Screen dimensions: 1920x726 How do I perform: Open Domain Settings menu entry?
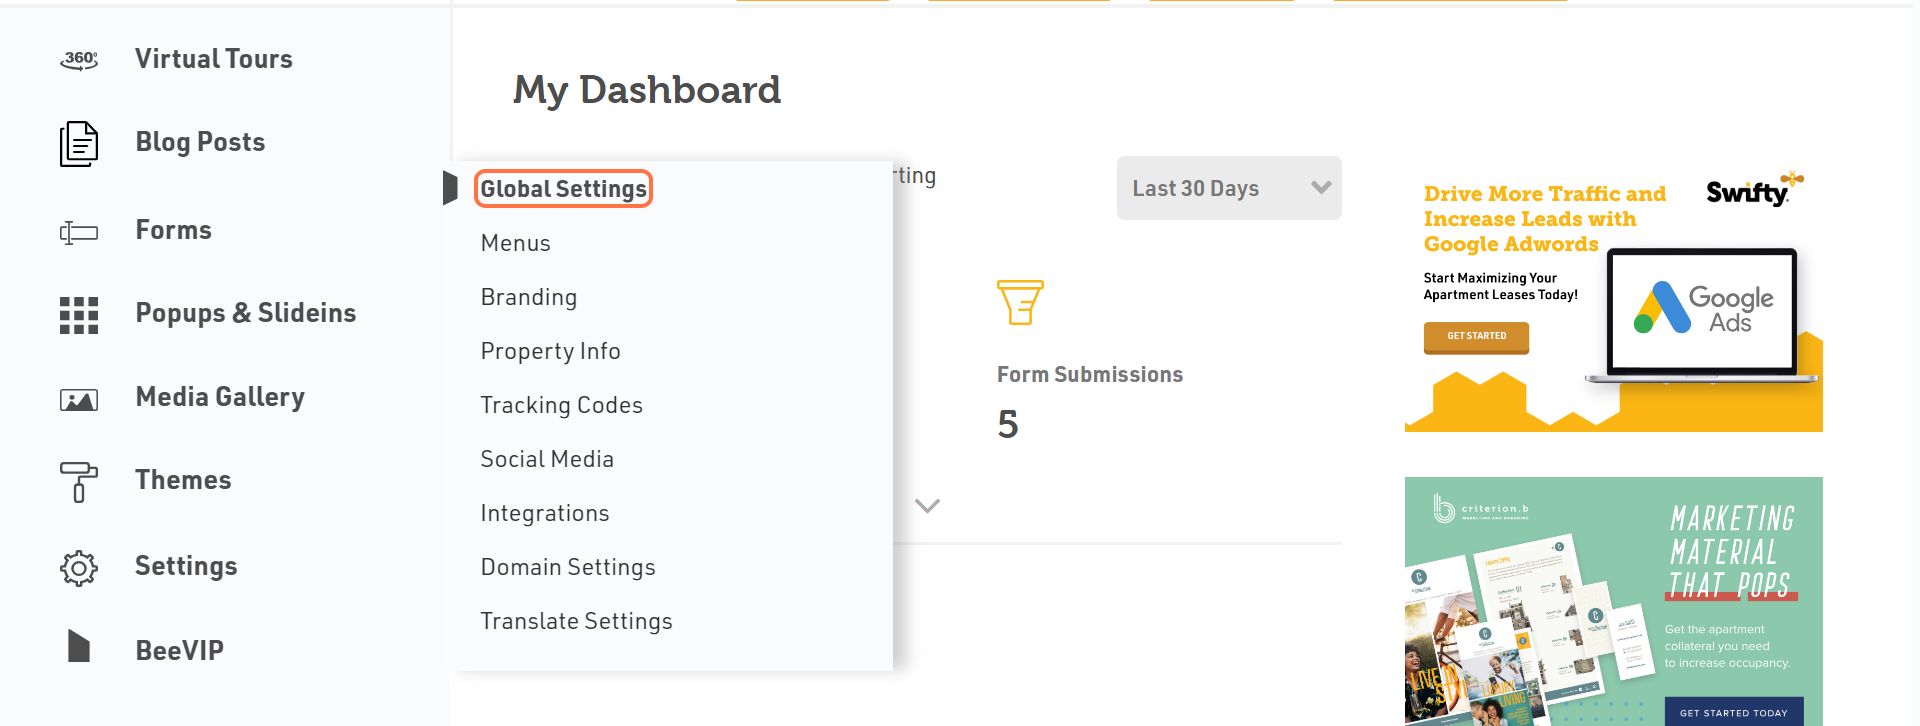[x=567, y=567]
